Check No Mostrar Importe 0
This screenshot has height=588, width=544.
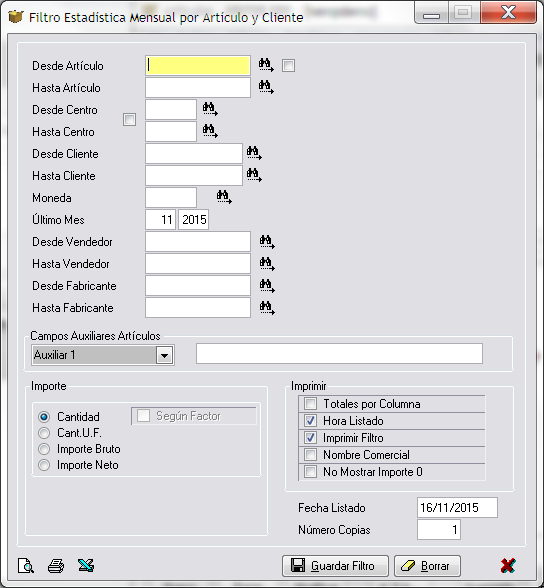(310, 471)
